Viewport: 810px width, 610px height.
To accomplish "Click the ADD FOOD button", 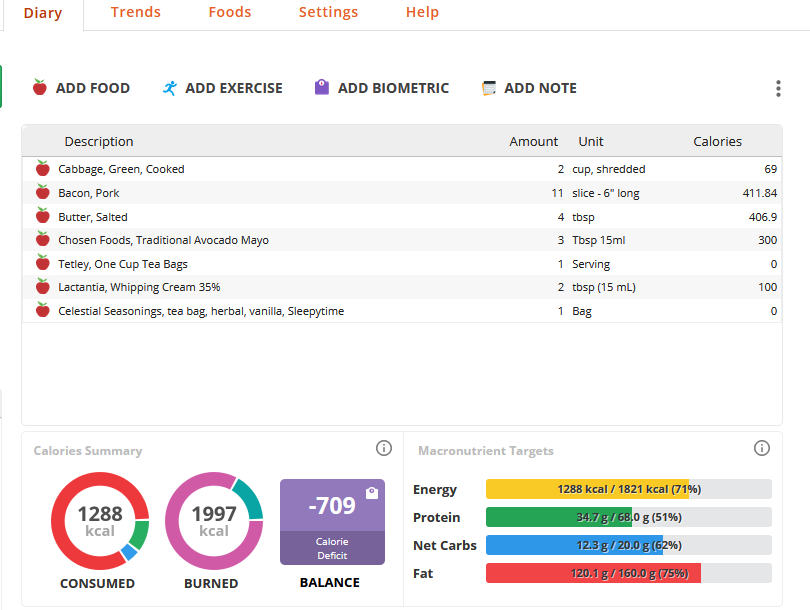I will 81,88.
